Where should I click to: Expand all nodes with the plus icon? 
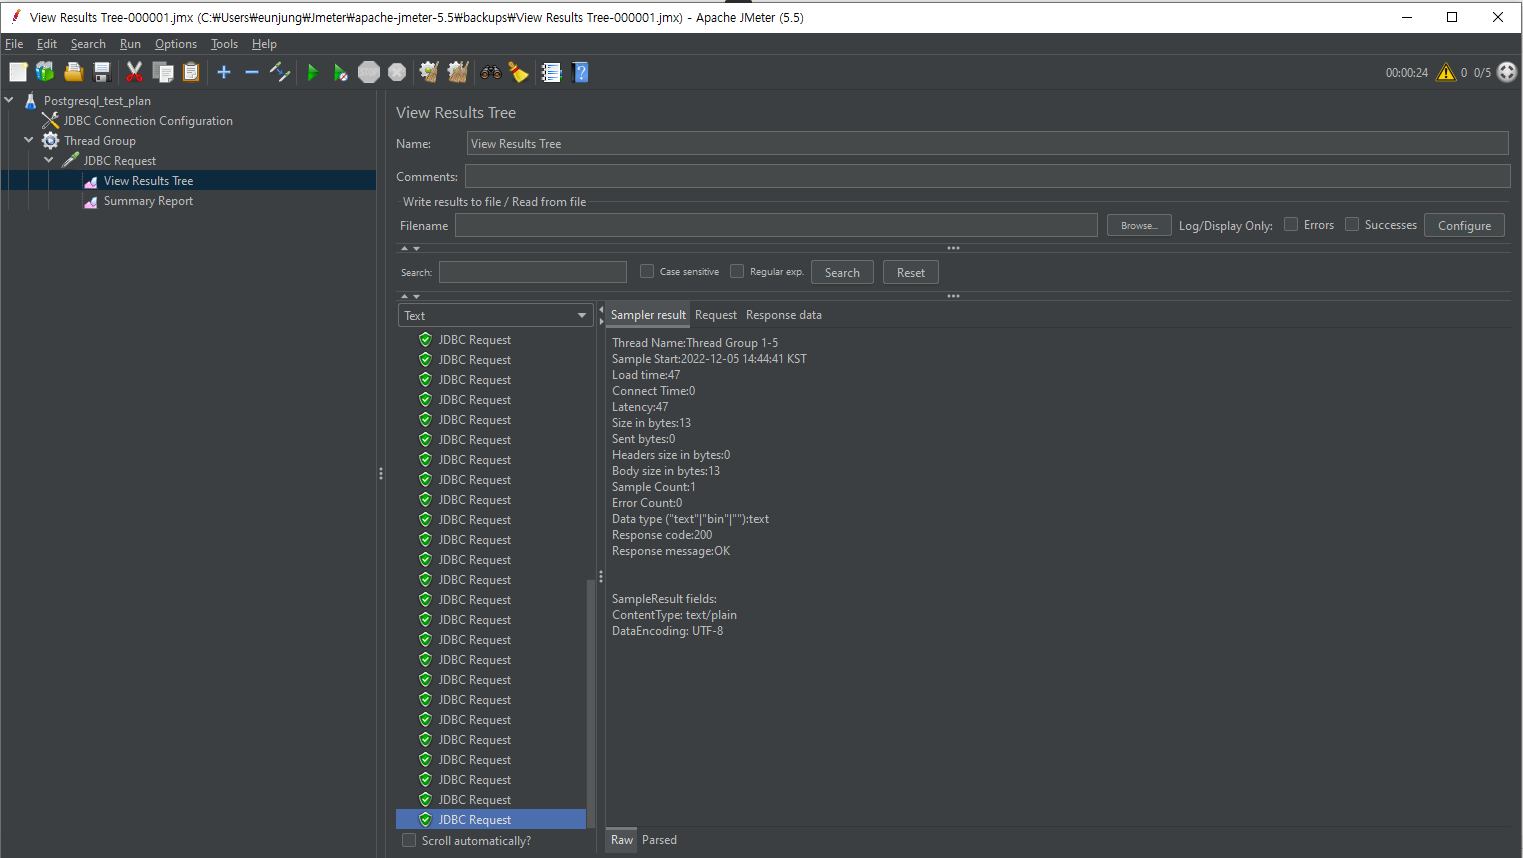(224, 72)
